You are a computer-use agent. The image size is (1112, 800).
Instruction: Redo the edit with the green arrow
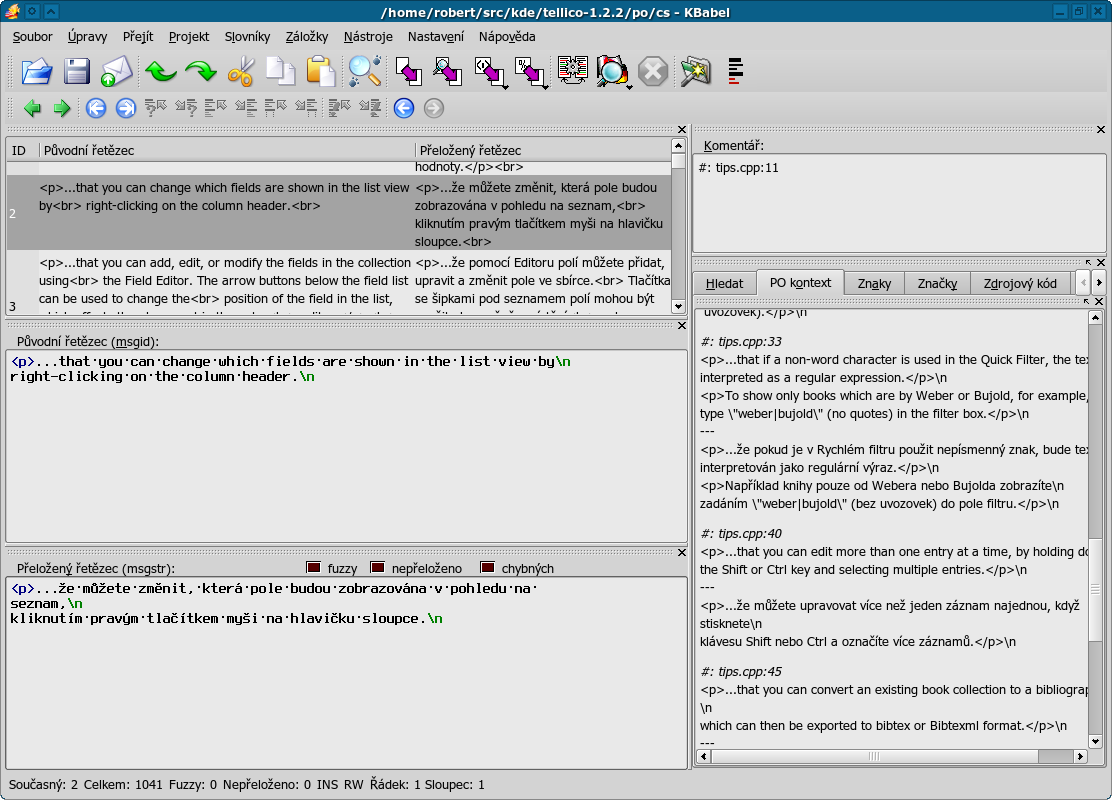click(201, 71)
